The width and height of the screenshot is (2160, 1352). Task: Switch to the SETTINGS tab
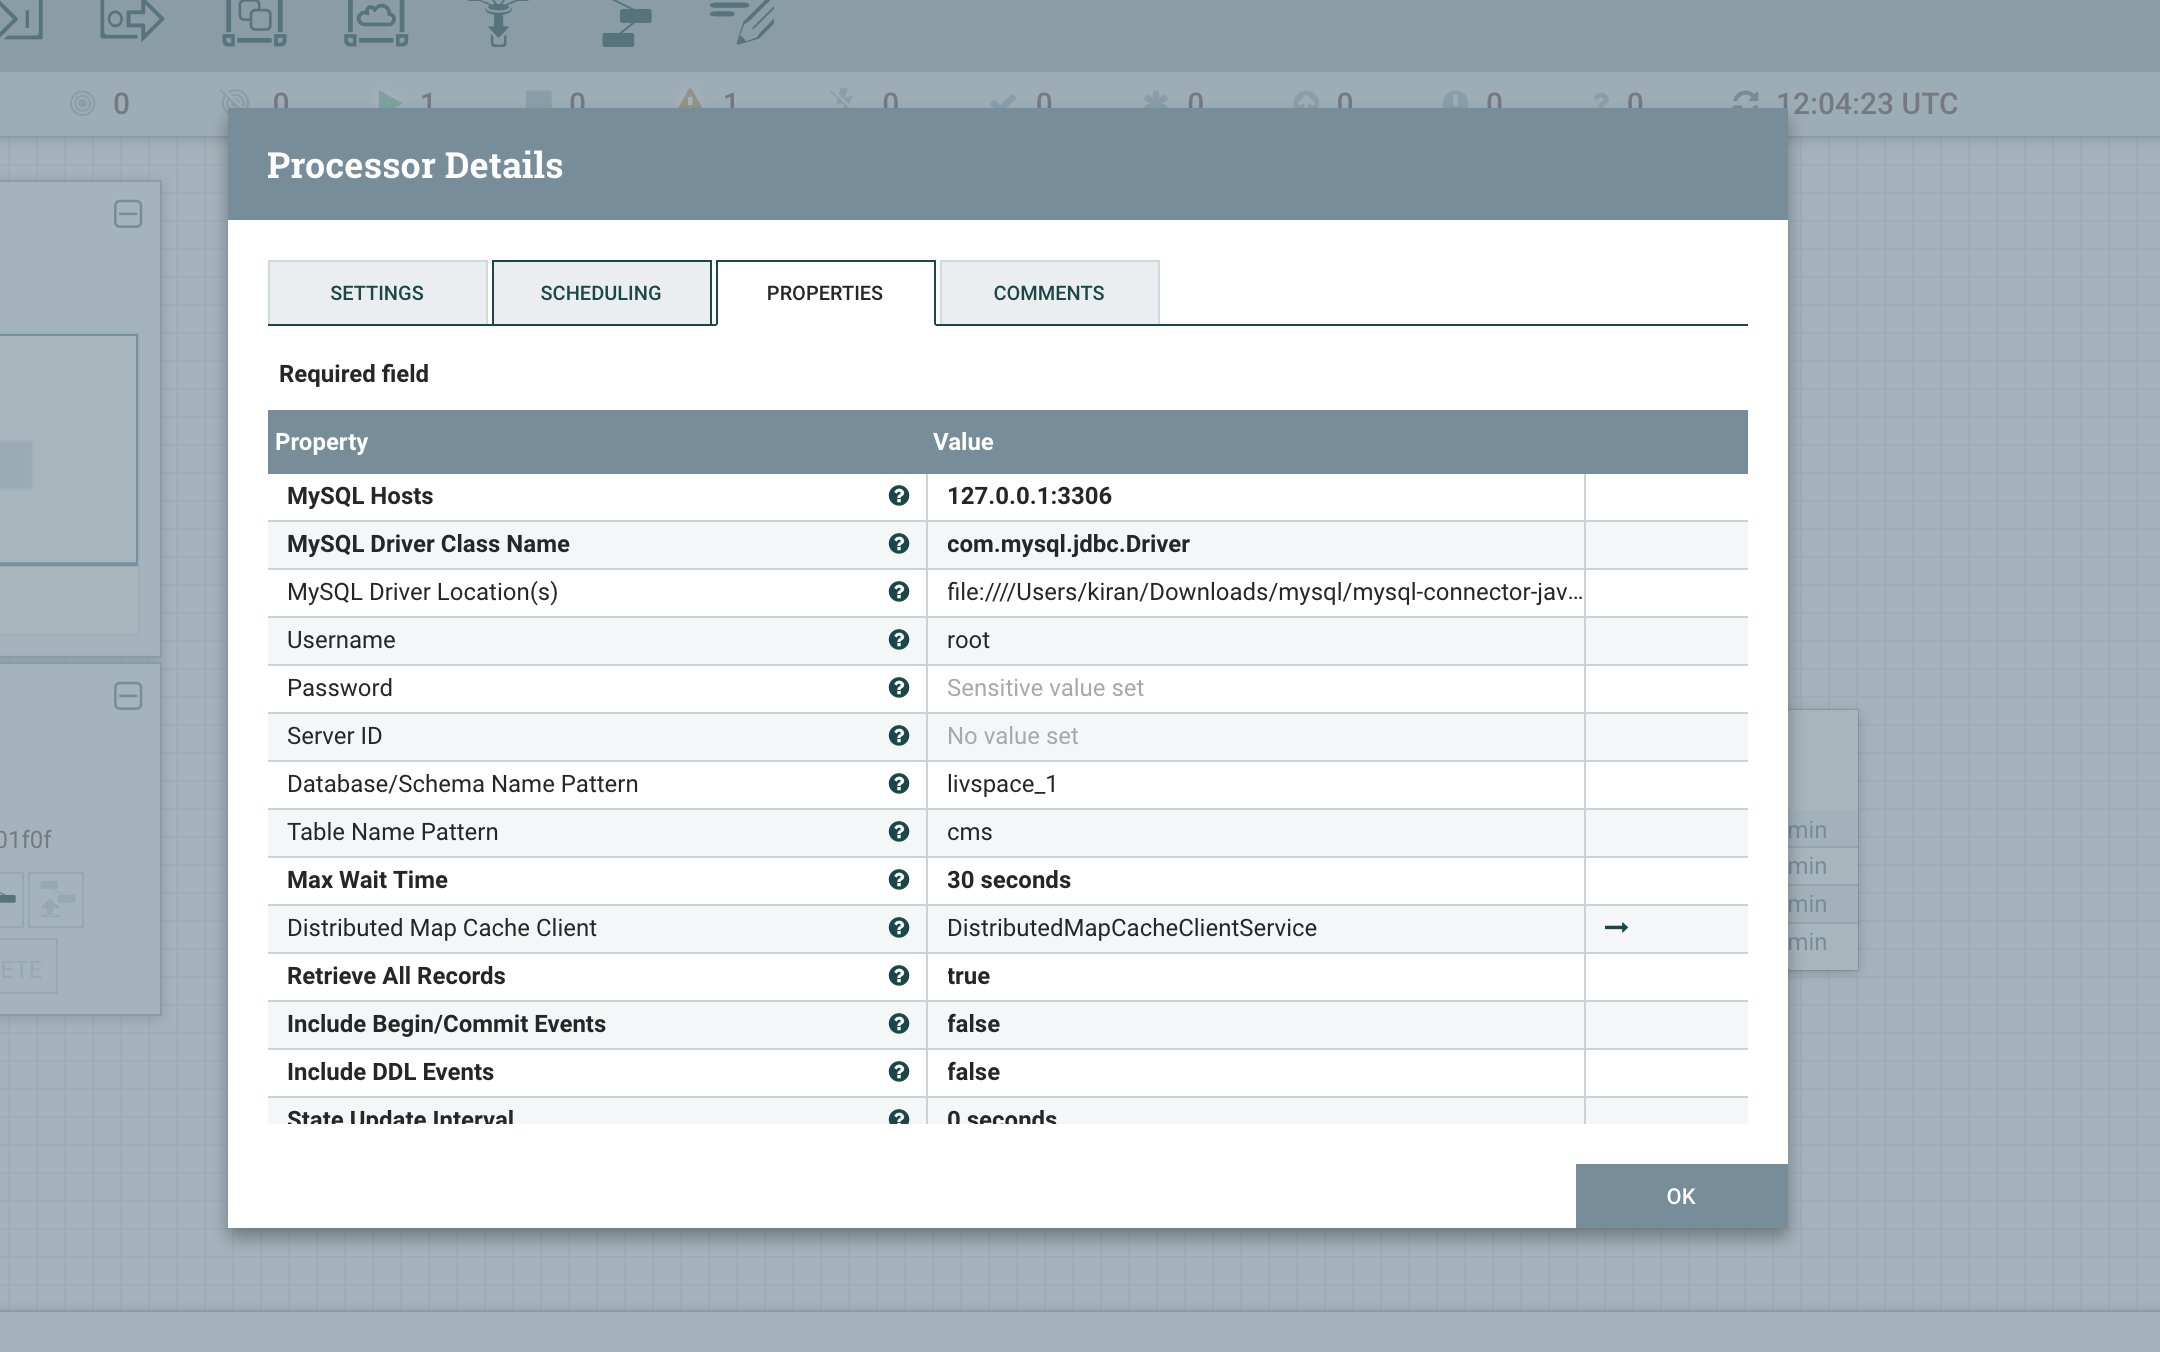coord(377,292)
